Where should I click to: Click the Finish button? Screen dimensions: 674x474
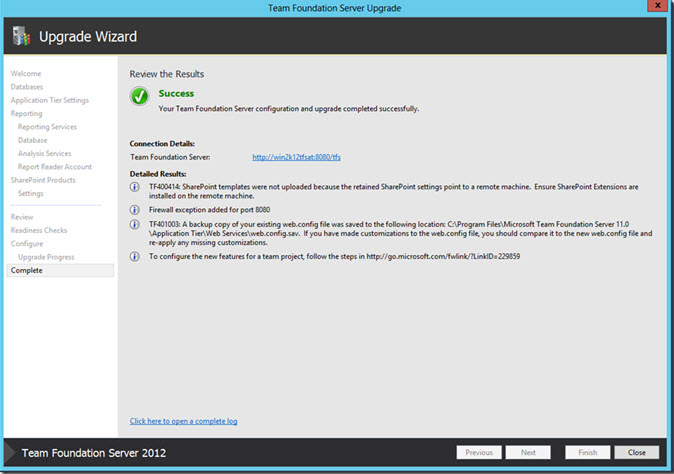click(x=587, y=453)
